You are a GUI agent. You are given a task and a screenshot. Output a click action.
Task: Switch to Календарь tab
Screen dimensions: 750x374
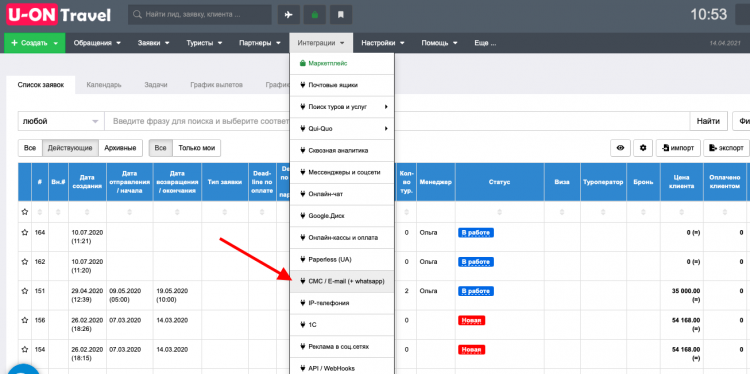pos(104,85)
